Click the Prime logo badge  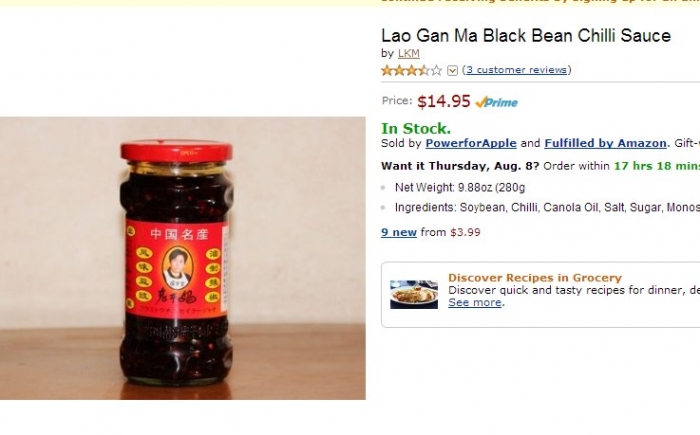(497, 102)
